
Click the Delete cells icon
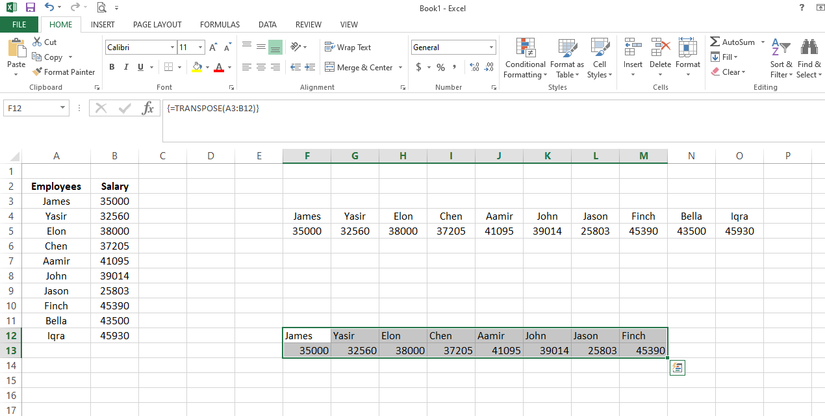(x=660, y=48)
